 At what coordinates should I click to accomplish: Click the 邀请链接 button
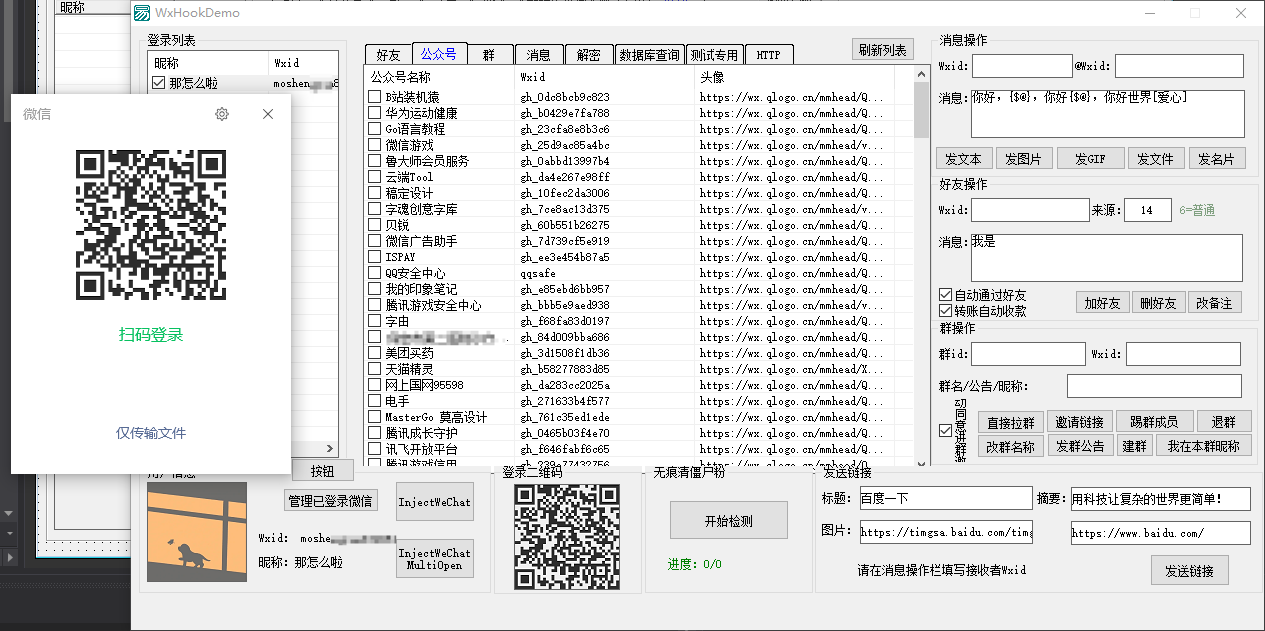click(x=1080, y=422)
